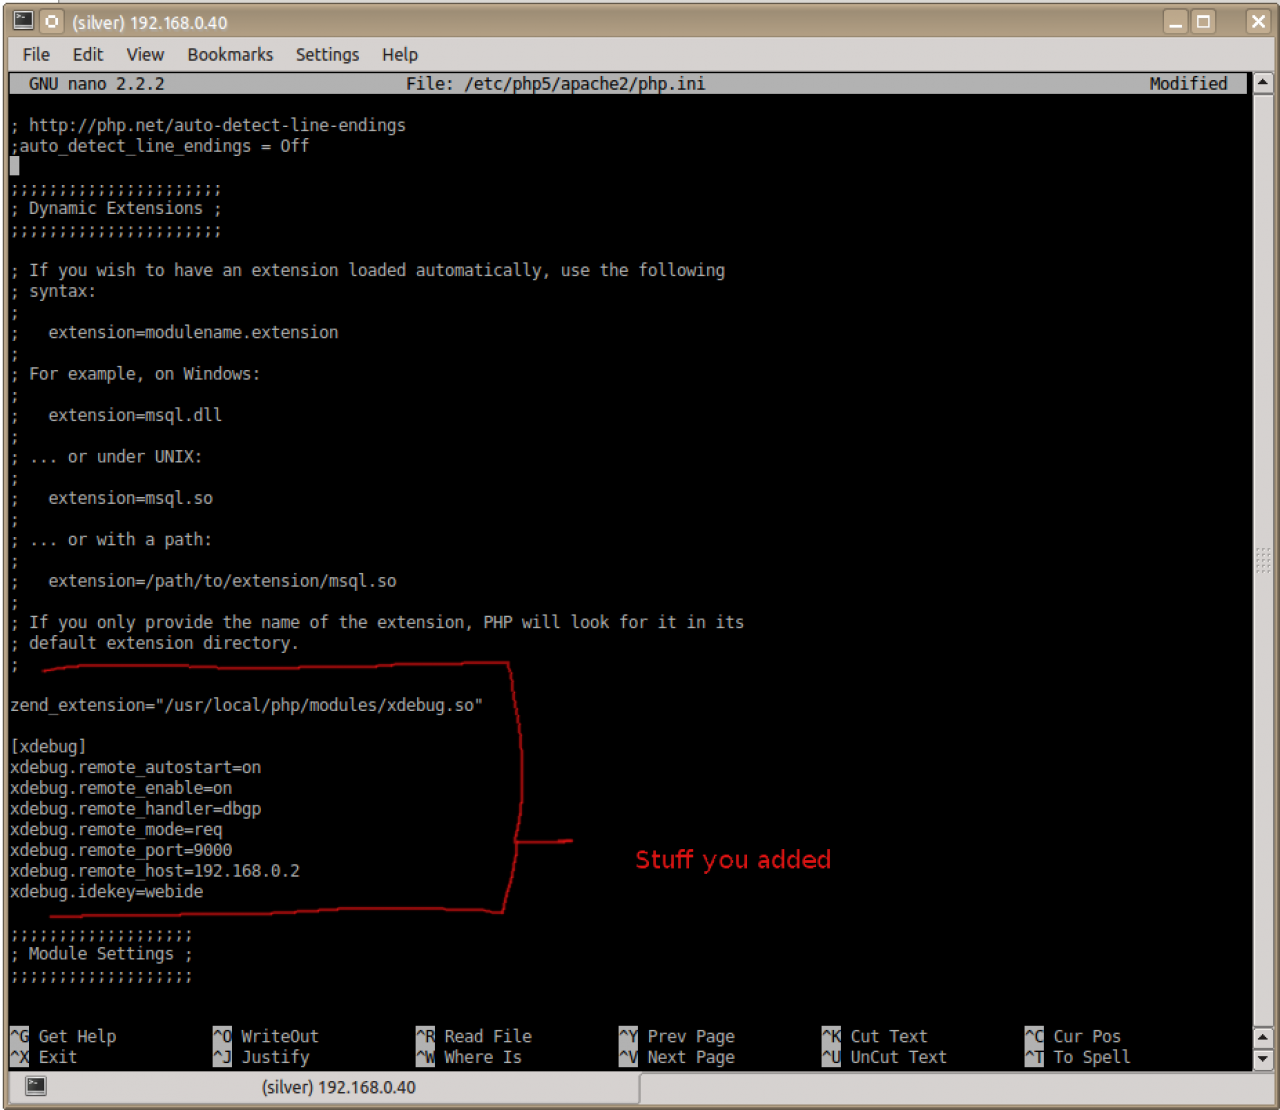Click the '^Y Prev Page' nano shortcut
The image size is (1280, 1110).
pos(677,1036)
